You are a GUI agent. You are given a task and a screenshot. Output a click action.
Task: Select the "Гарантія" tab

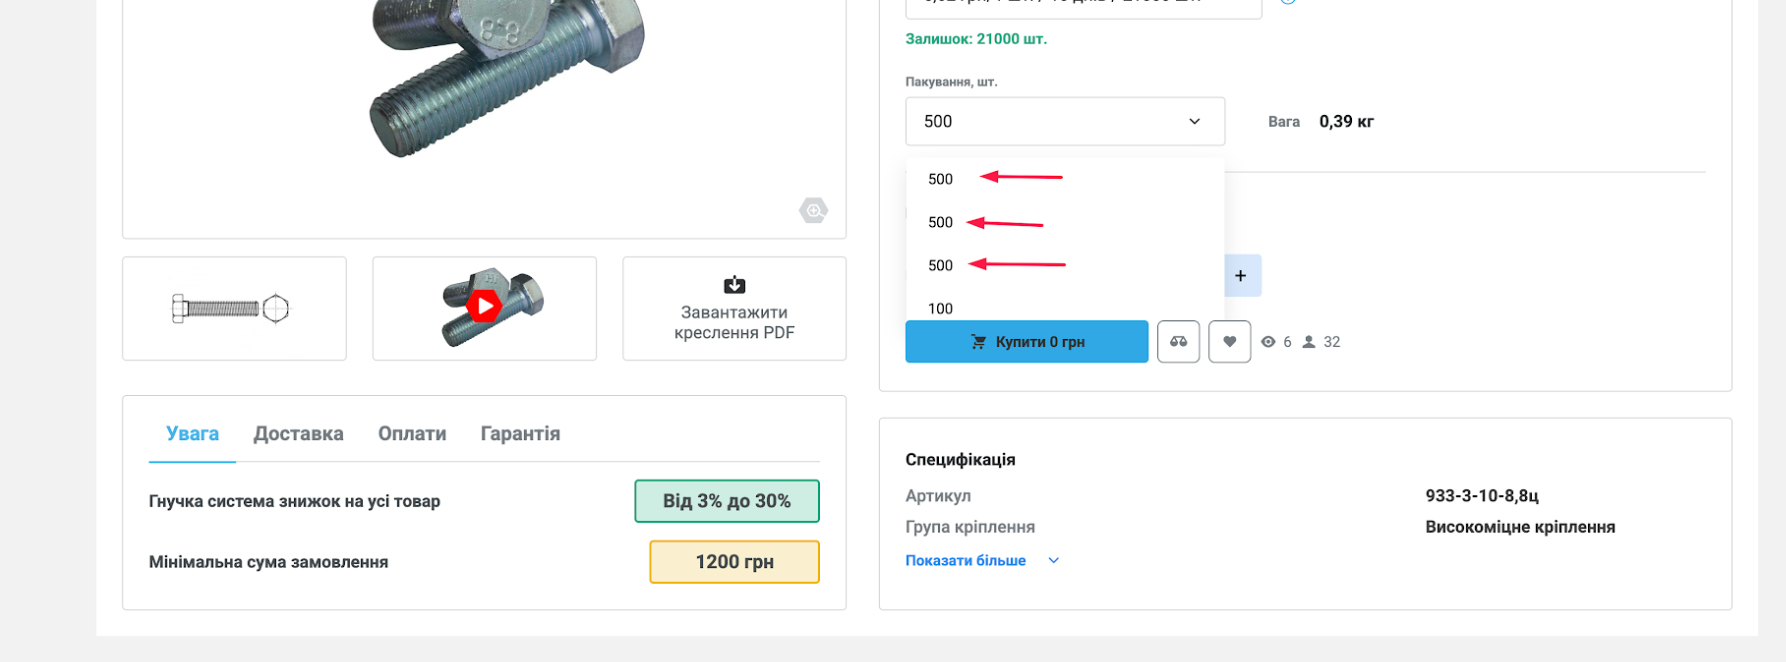pyautogui.click(x=520, y=434)
